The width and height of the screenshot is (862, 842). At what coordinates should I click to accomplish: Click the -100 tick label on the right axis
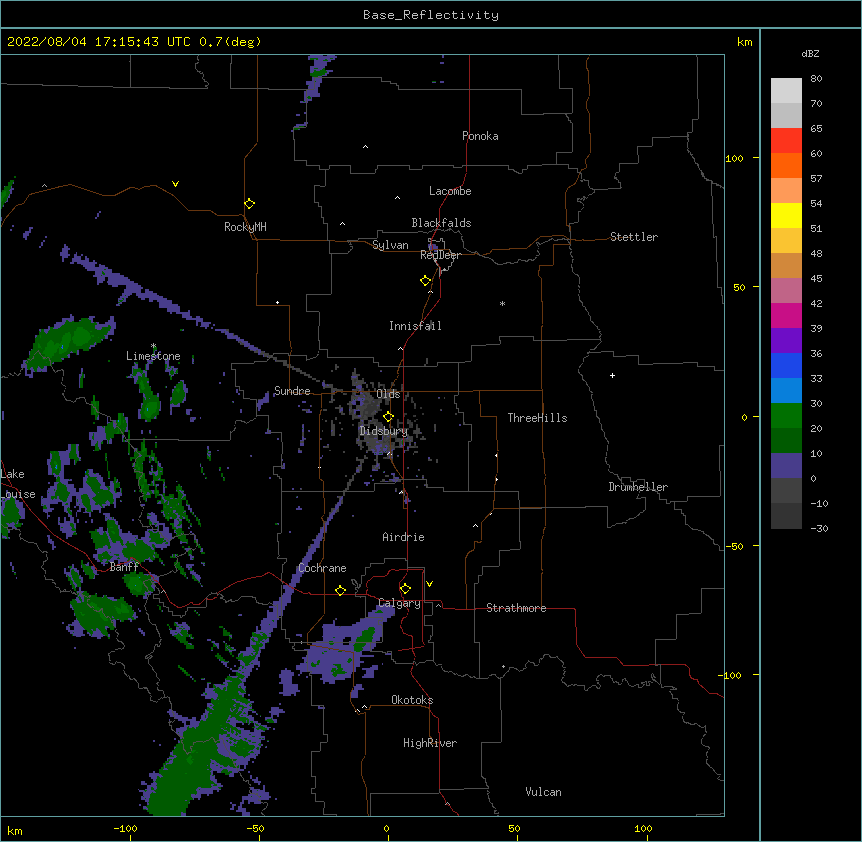pyautogui.click(x=731, y=675)
